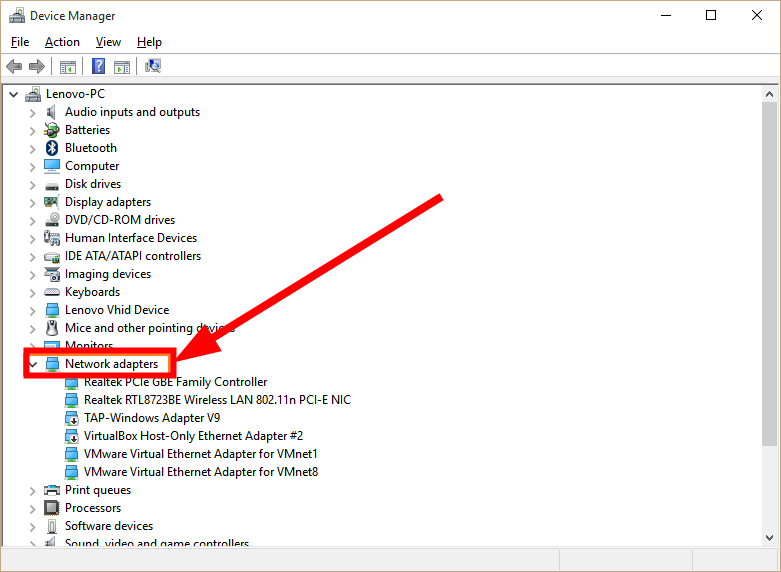The image size is (781, 572).
Task: Click the Device Manager title bar icon
Action: 17,15
